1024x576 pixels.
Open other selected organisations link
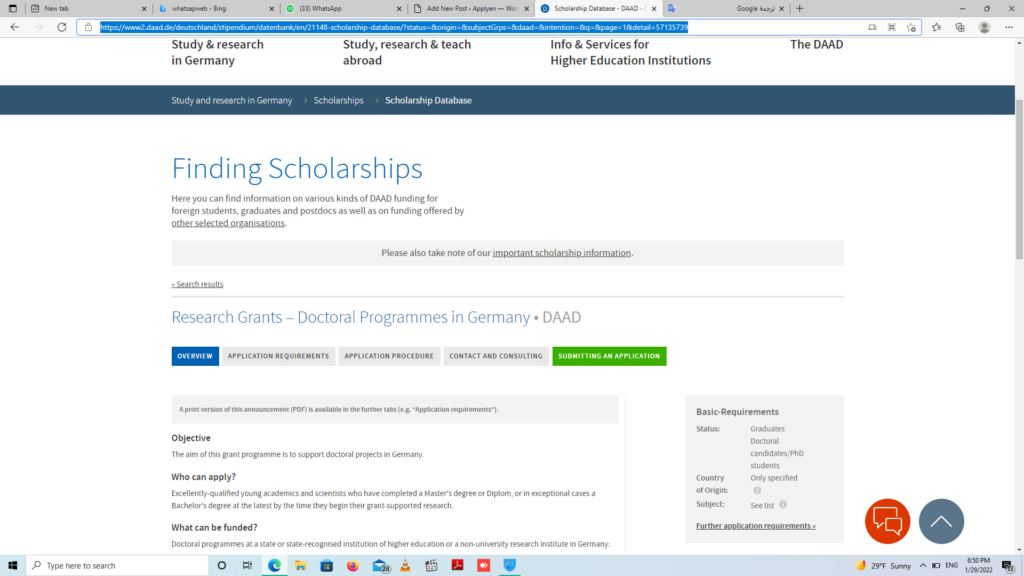click(228, 223)
